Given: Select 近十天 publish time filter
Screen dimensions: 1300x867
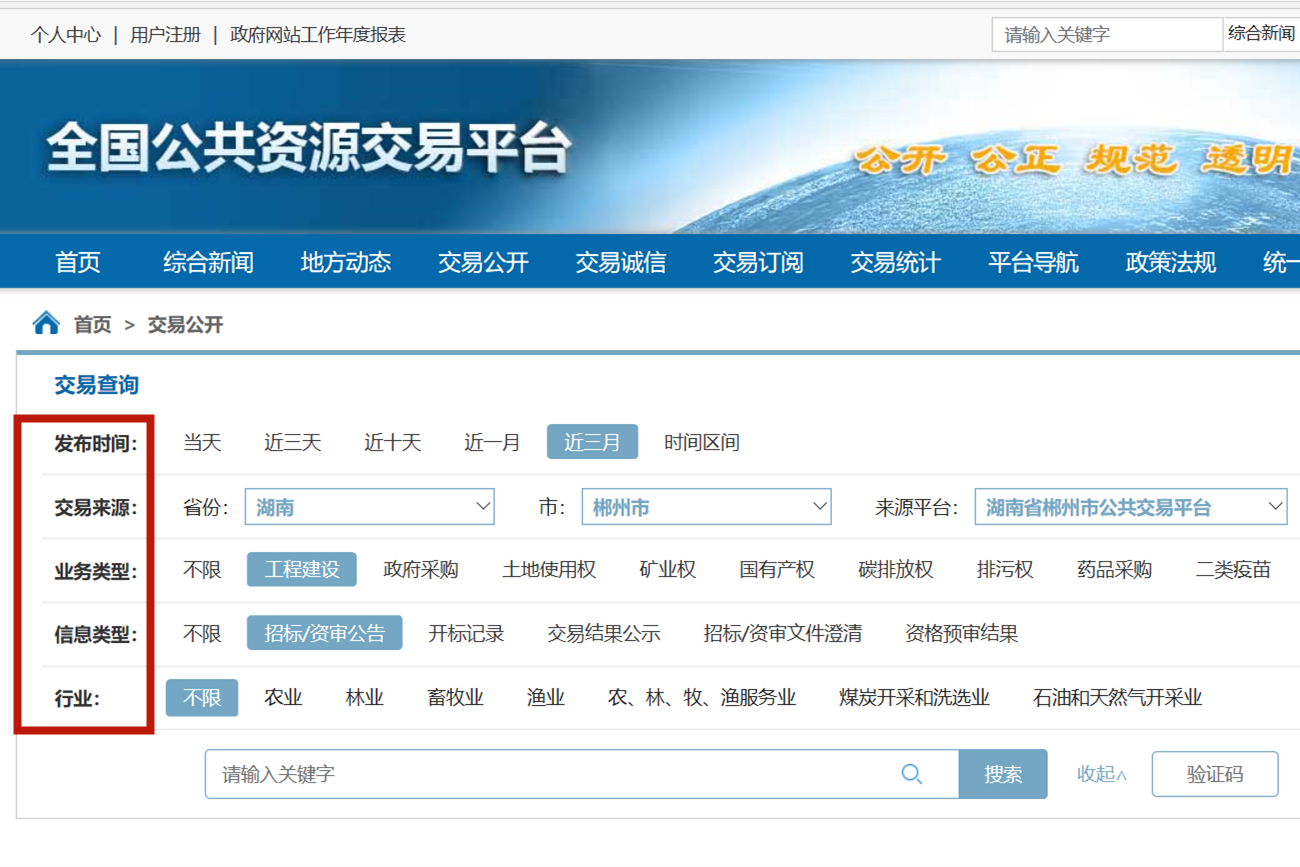Looking at the screenshot, I should (392, 442).
